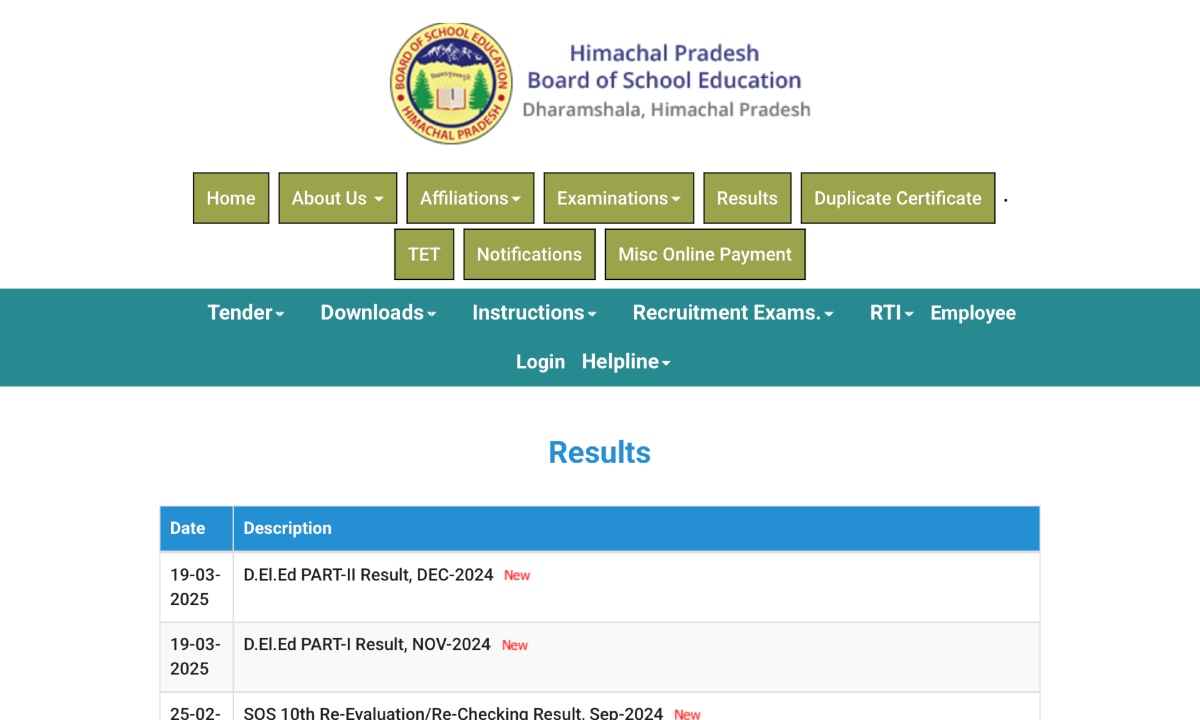Open the Downloads dropdown menu
Screen dimensions: 1200x720
tap(378, 313)
